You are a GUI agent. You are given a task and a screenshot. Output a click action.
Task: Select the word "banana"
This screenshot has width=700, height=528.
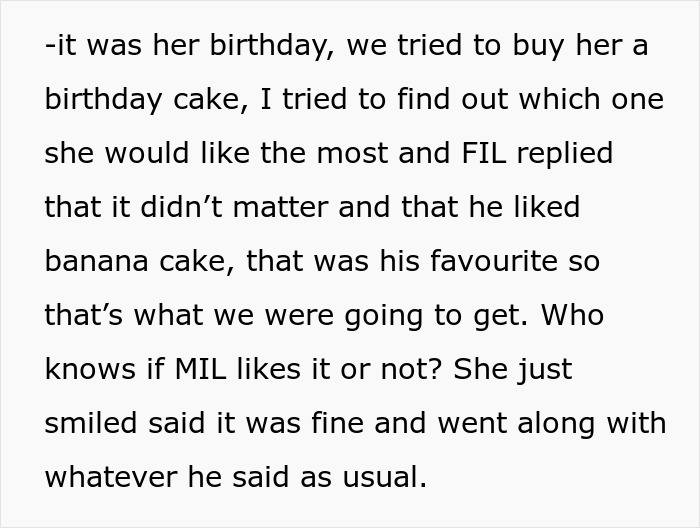coord(97,262)
